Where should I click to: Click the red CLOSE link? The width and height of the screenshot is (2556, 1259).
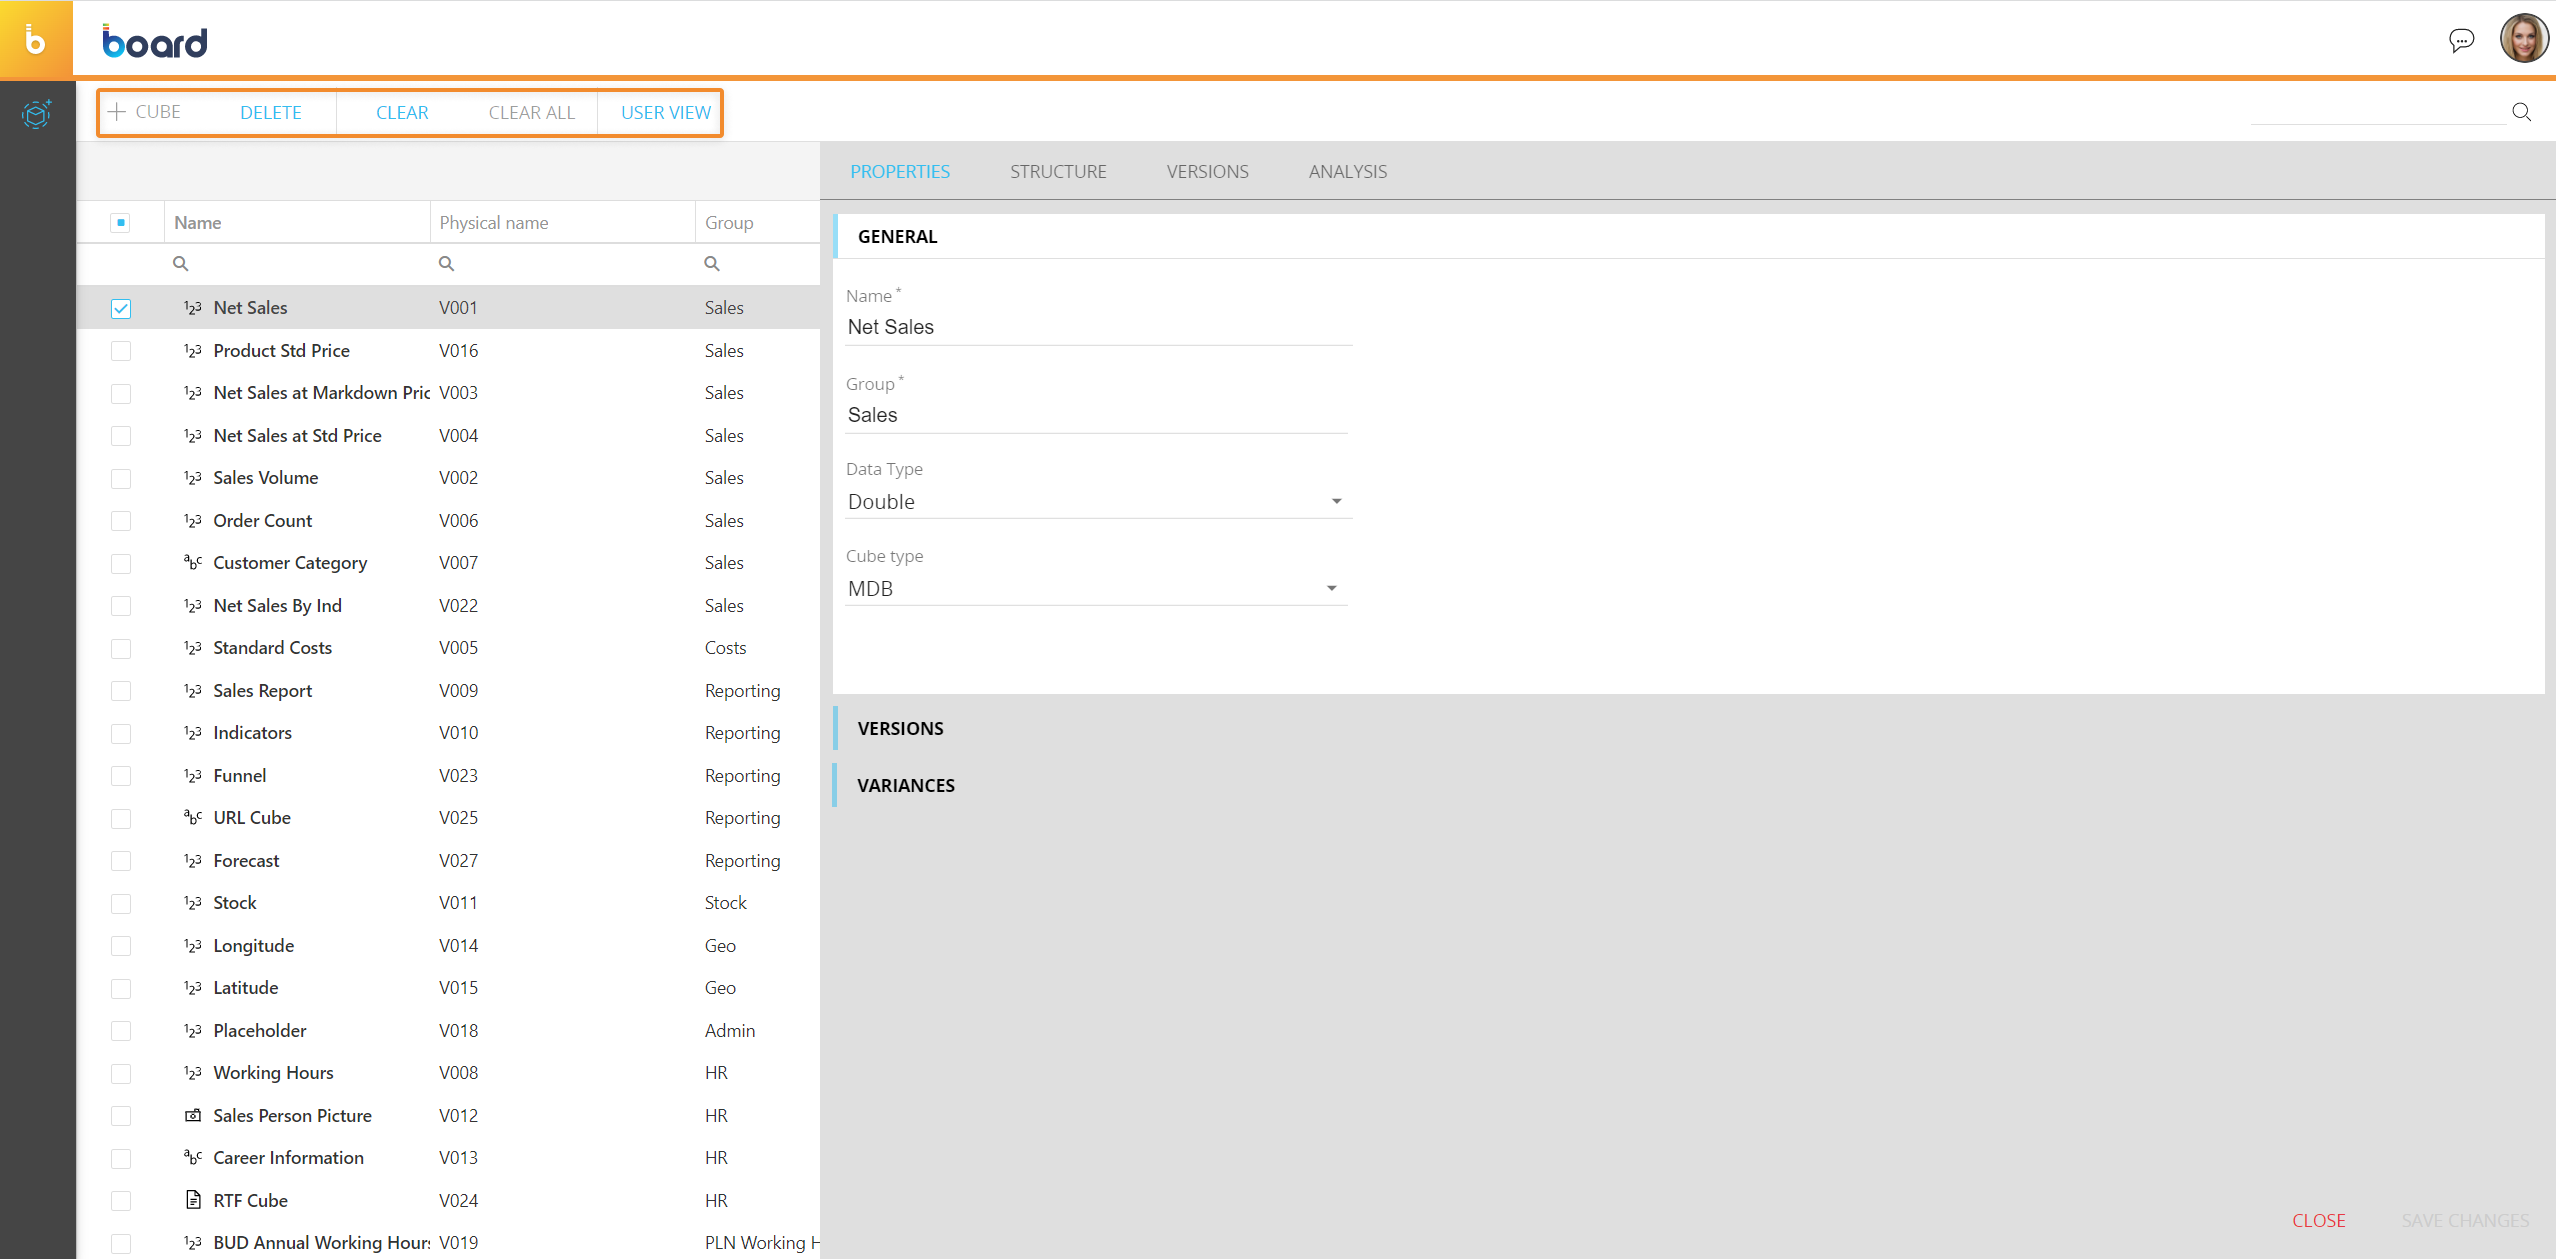tap(2318, 1221)
